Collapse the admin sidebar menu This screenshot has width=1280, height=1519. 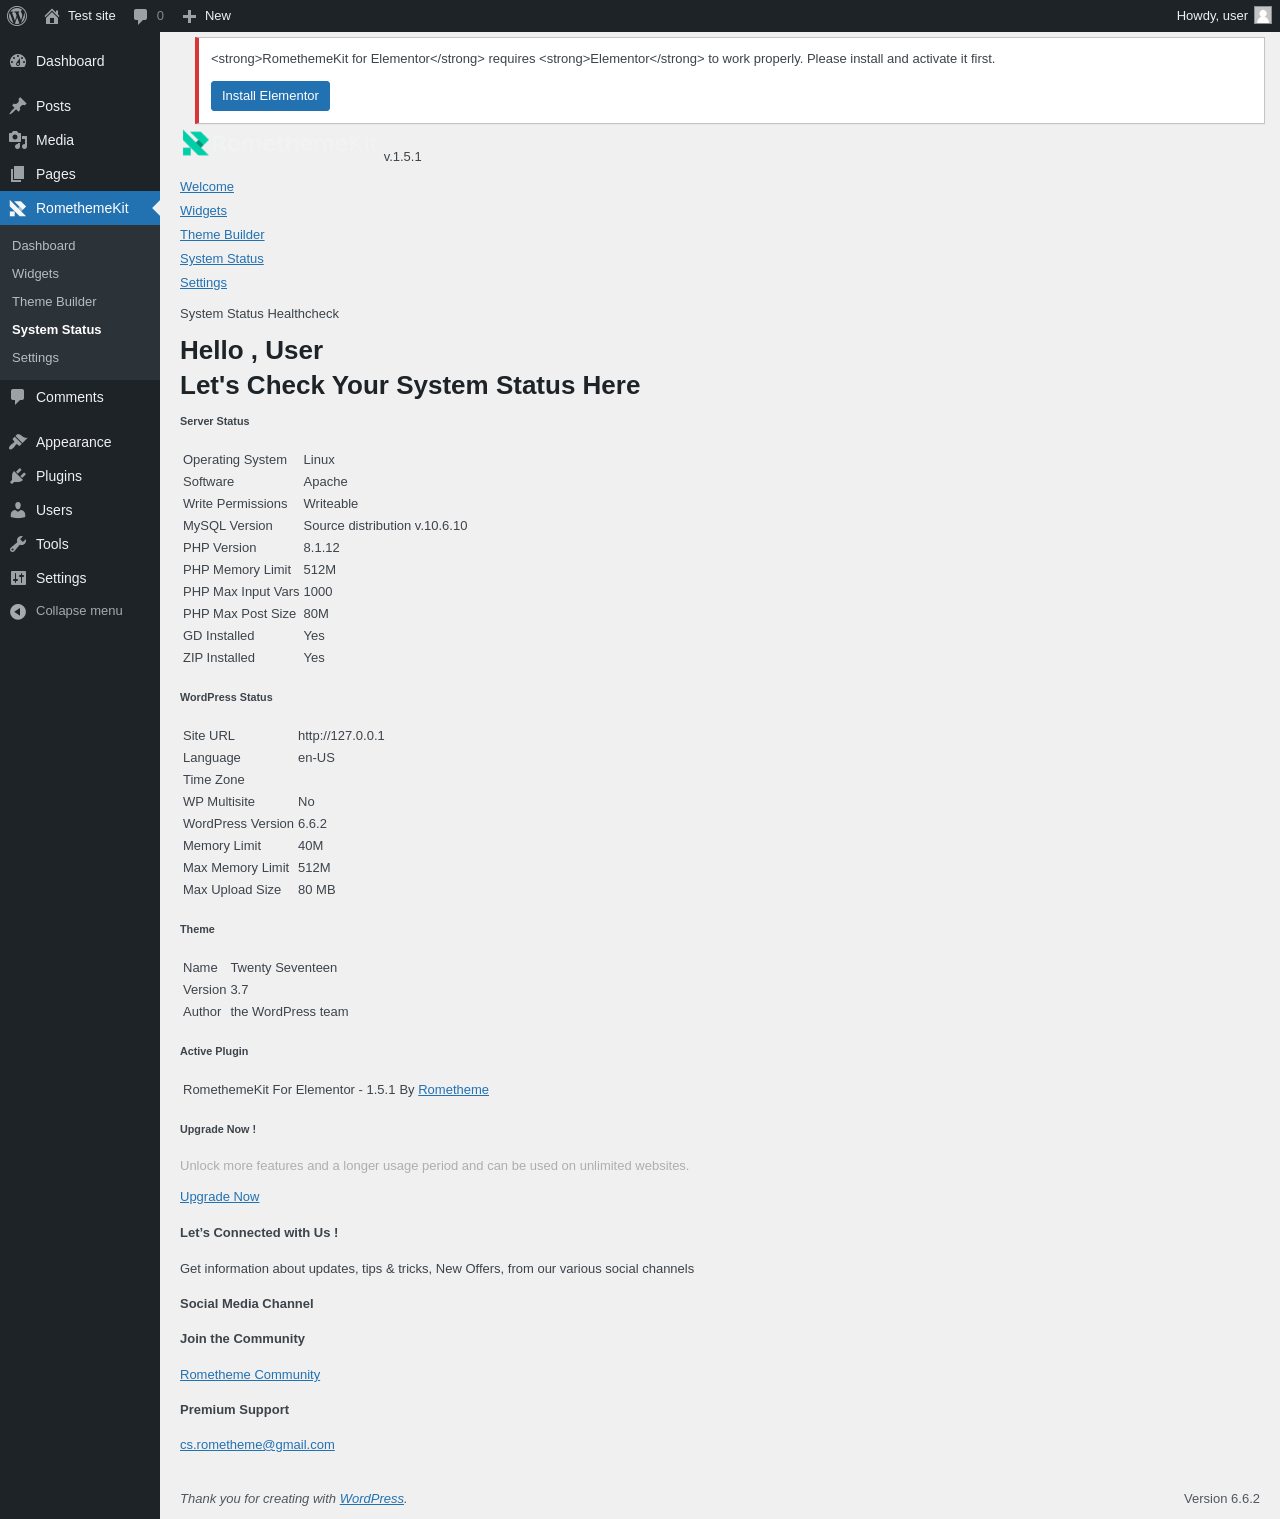pyautogui.click(x=79, y=611)
